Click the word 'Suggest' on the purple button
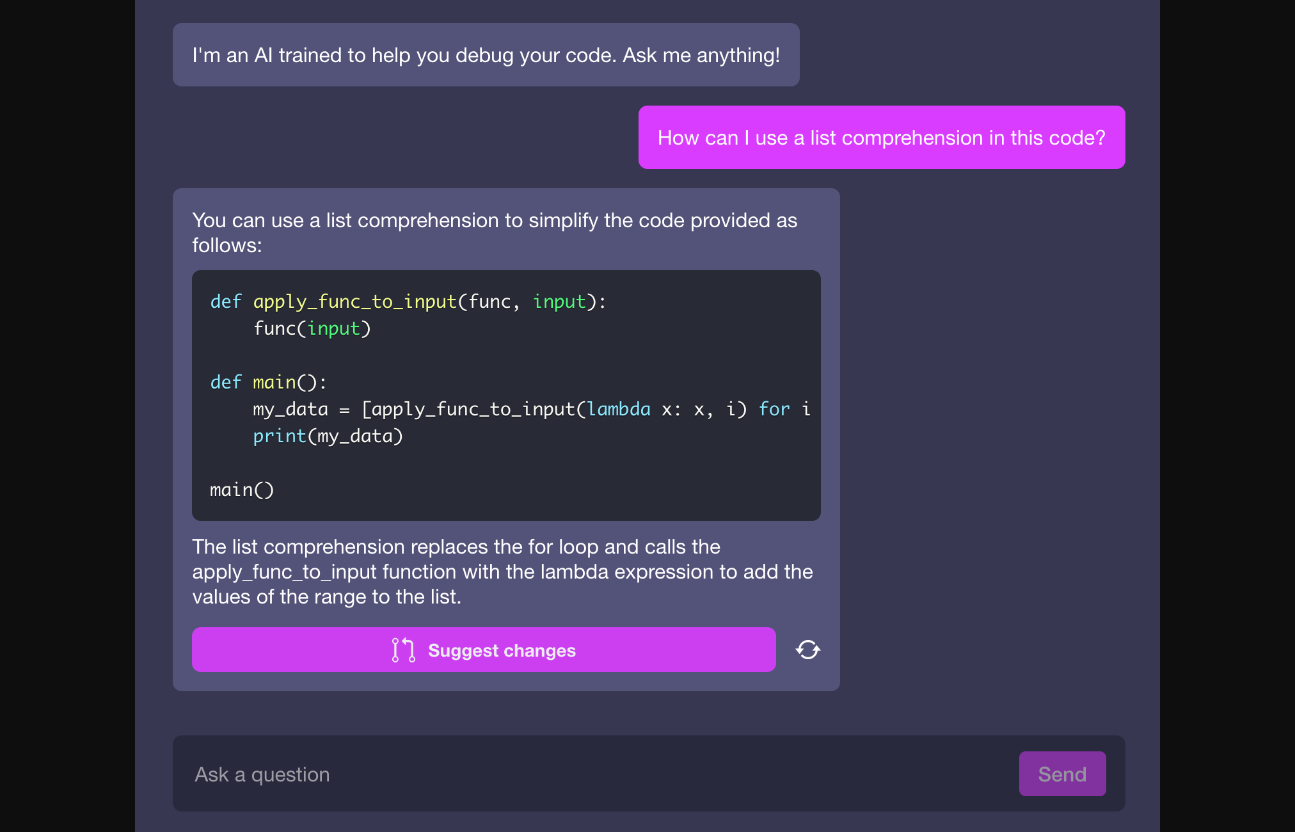This screenshot has width=1295, height=832. (463, 650)
